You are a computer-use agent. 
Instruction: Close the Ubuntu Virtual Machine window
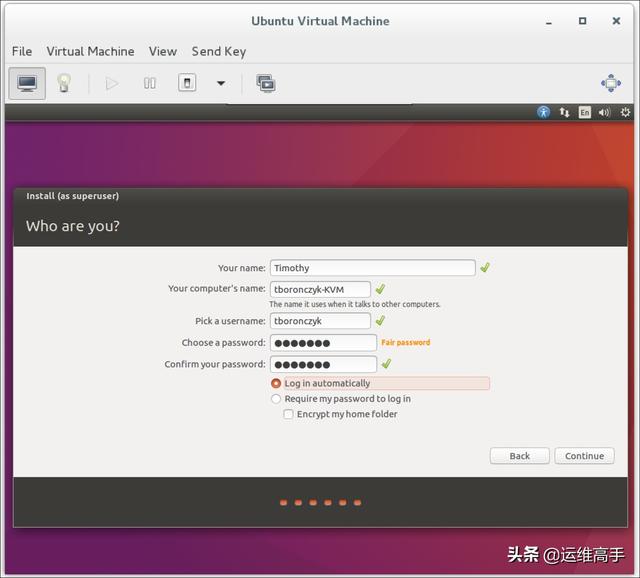[x=616, y=21]
